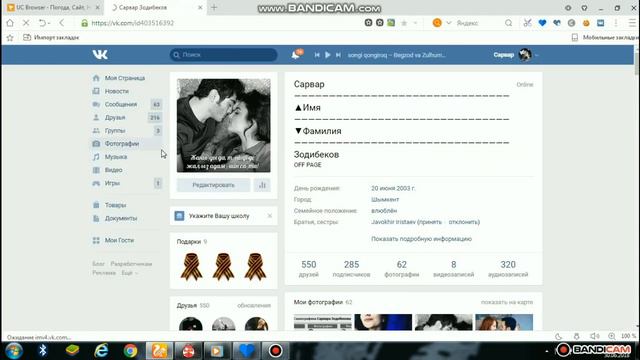Image resolution: width=640 pixels, height=360 pixels.
Task: Open Сообщения in sidebar
Action: click(x=120, y=104)
